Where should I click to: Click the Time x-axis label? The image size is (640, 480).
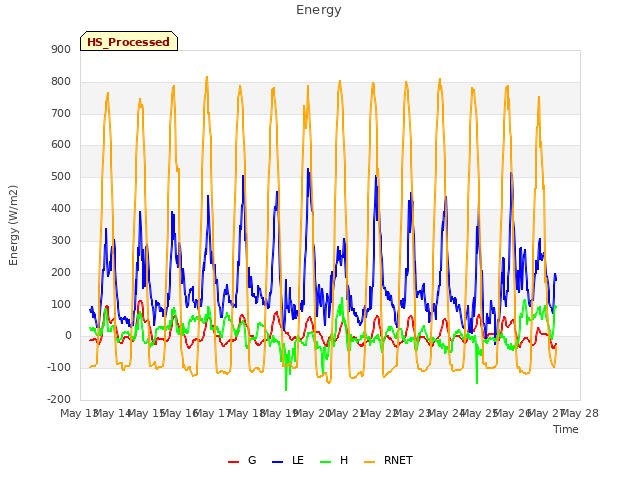(566, 429)
